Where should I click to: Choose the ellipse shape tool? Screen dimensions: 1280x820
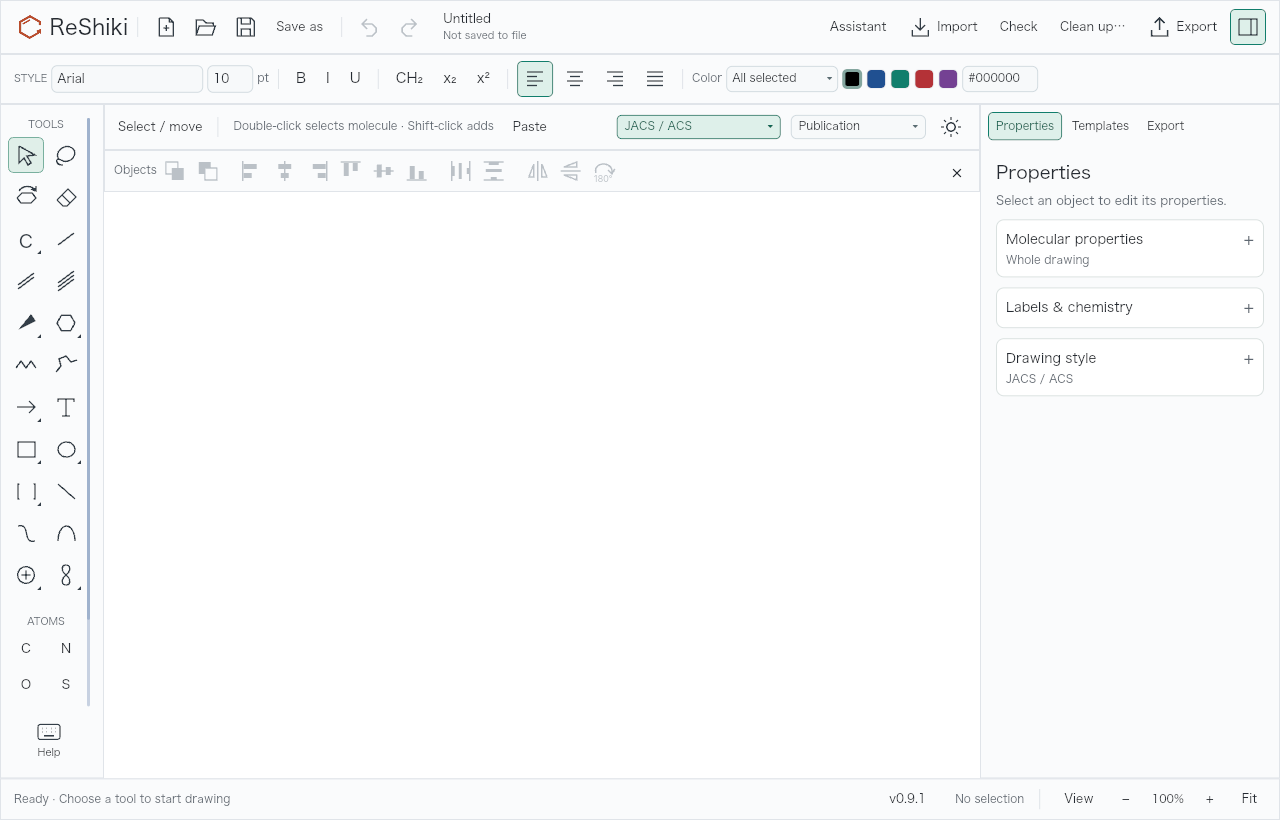click(x=66, y=449)
